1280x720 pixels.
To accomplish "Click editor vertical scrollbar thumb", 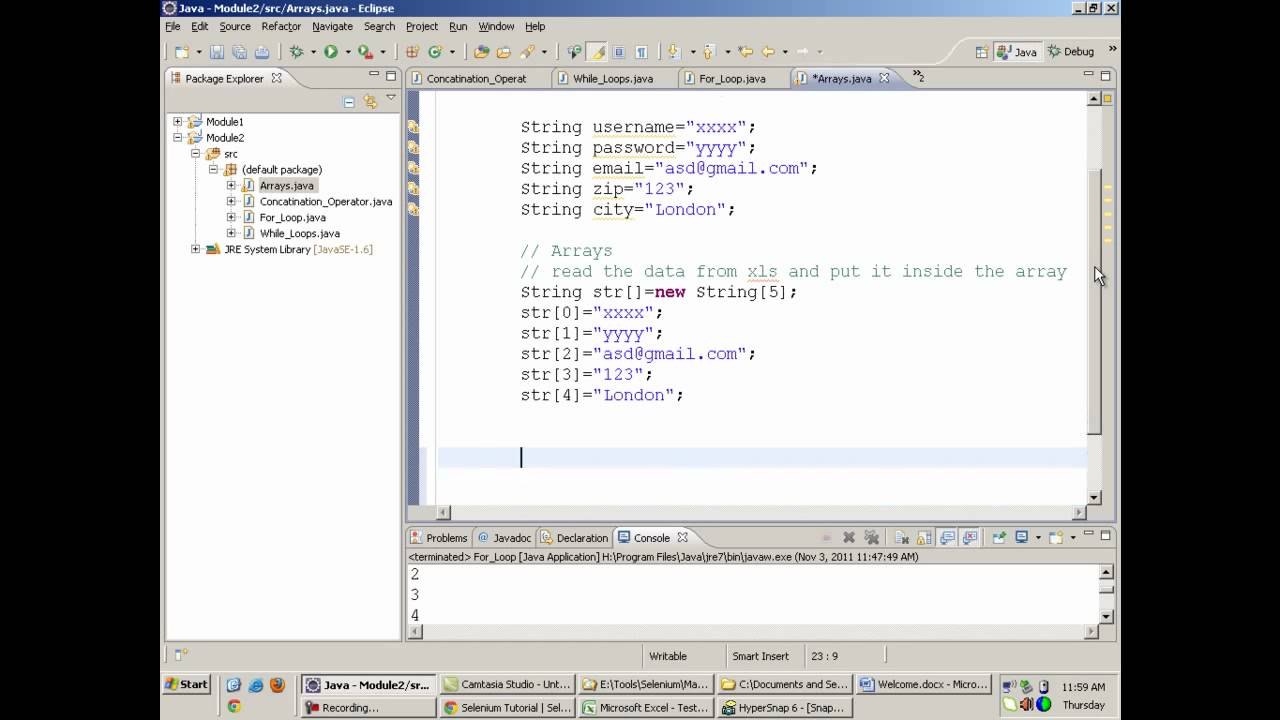I will coord(1094,301).
